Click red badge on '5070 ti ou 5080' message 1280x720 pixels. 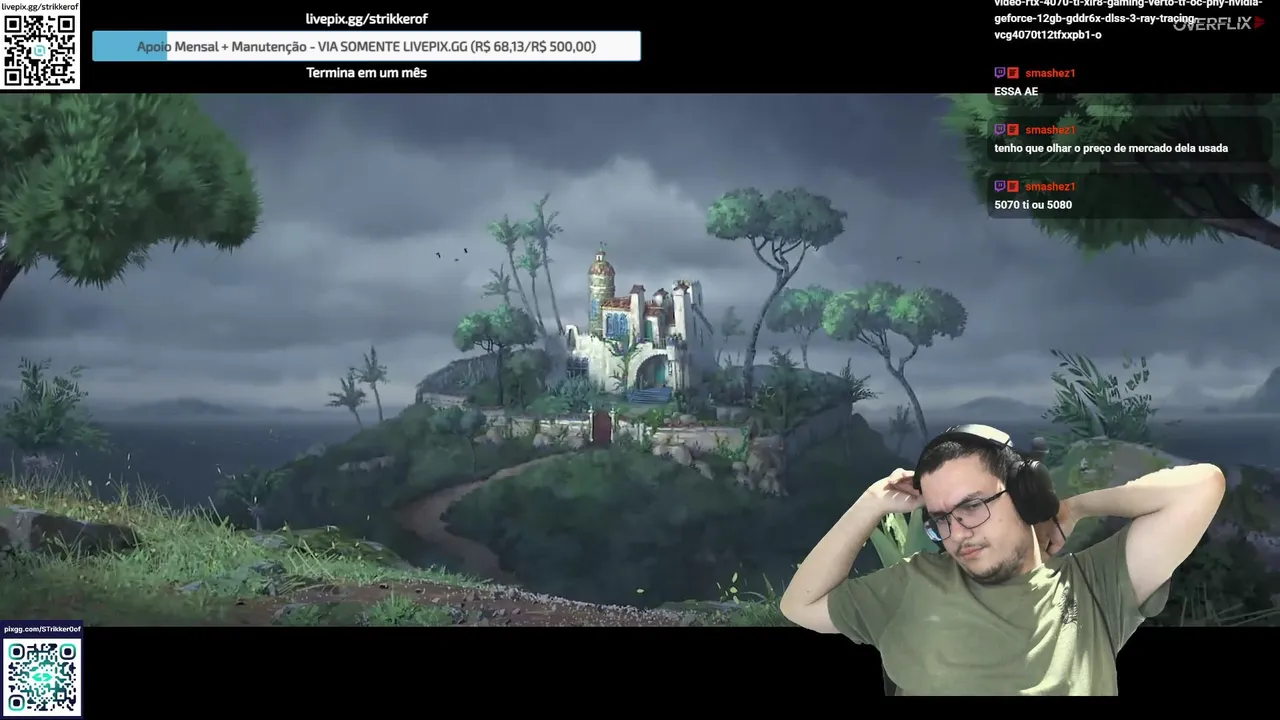1013,187
